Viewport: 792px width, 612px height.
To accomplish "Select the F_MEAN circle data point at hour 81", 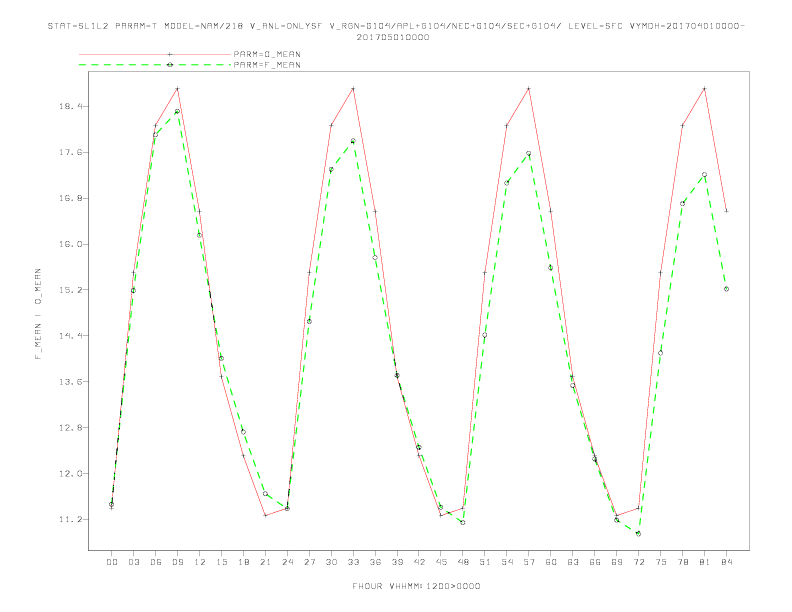I will tap(705, 175).
